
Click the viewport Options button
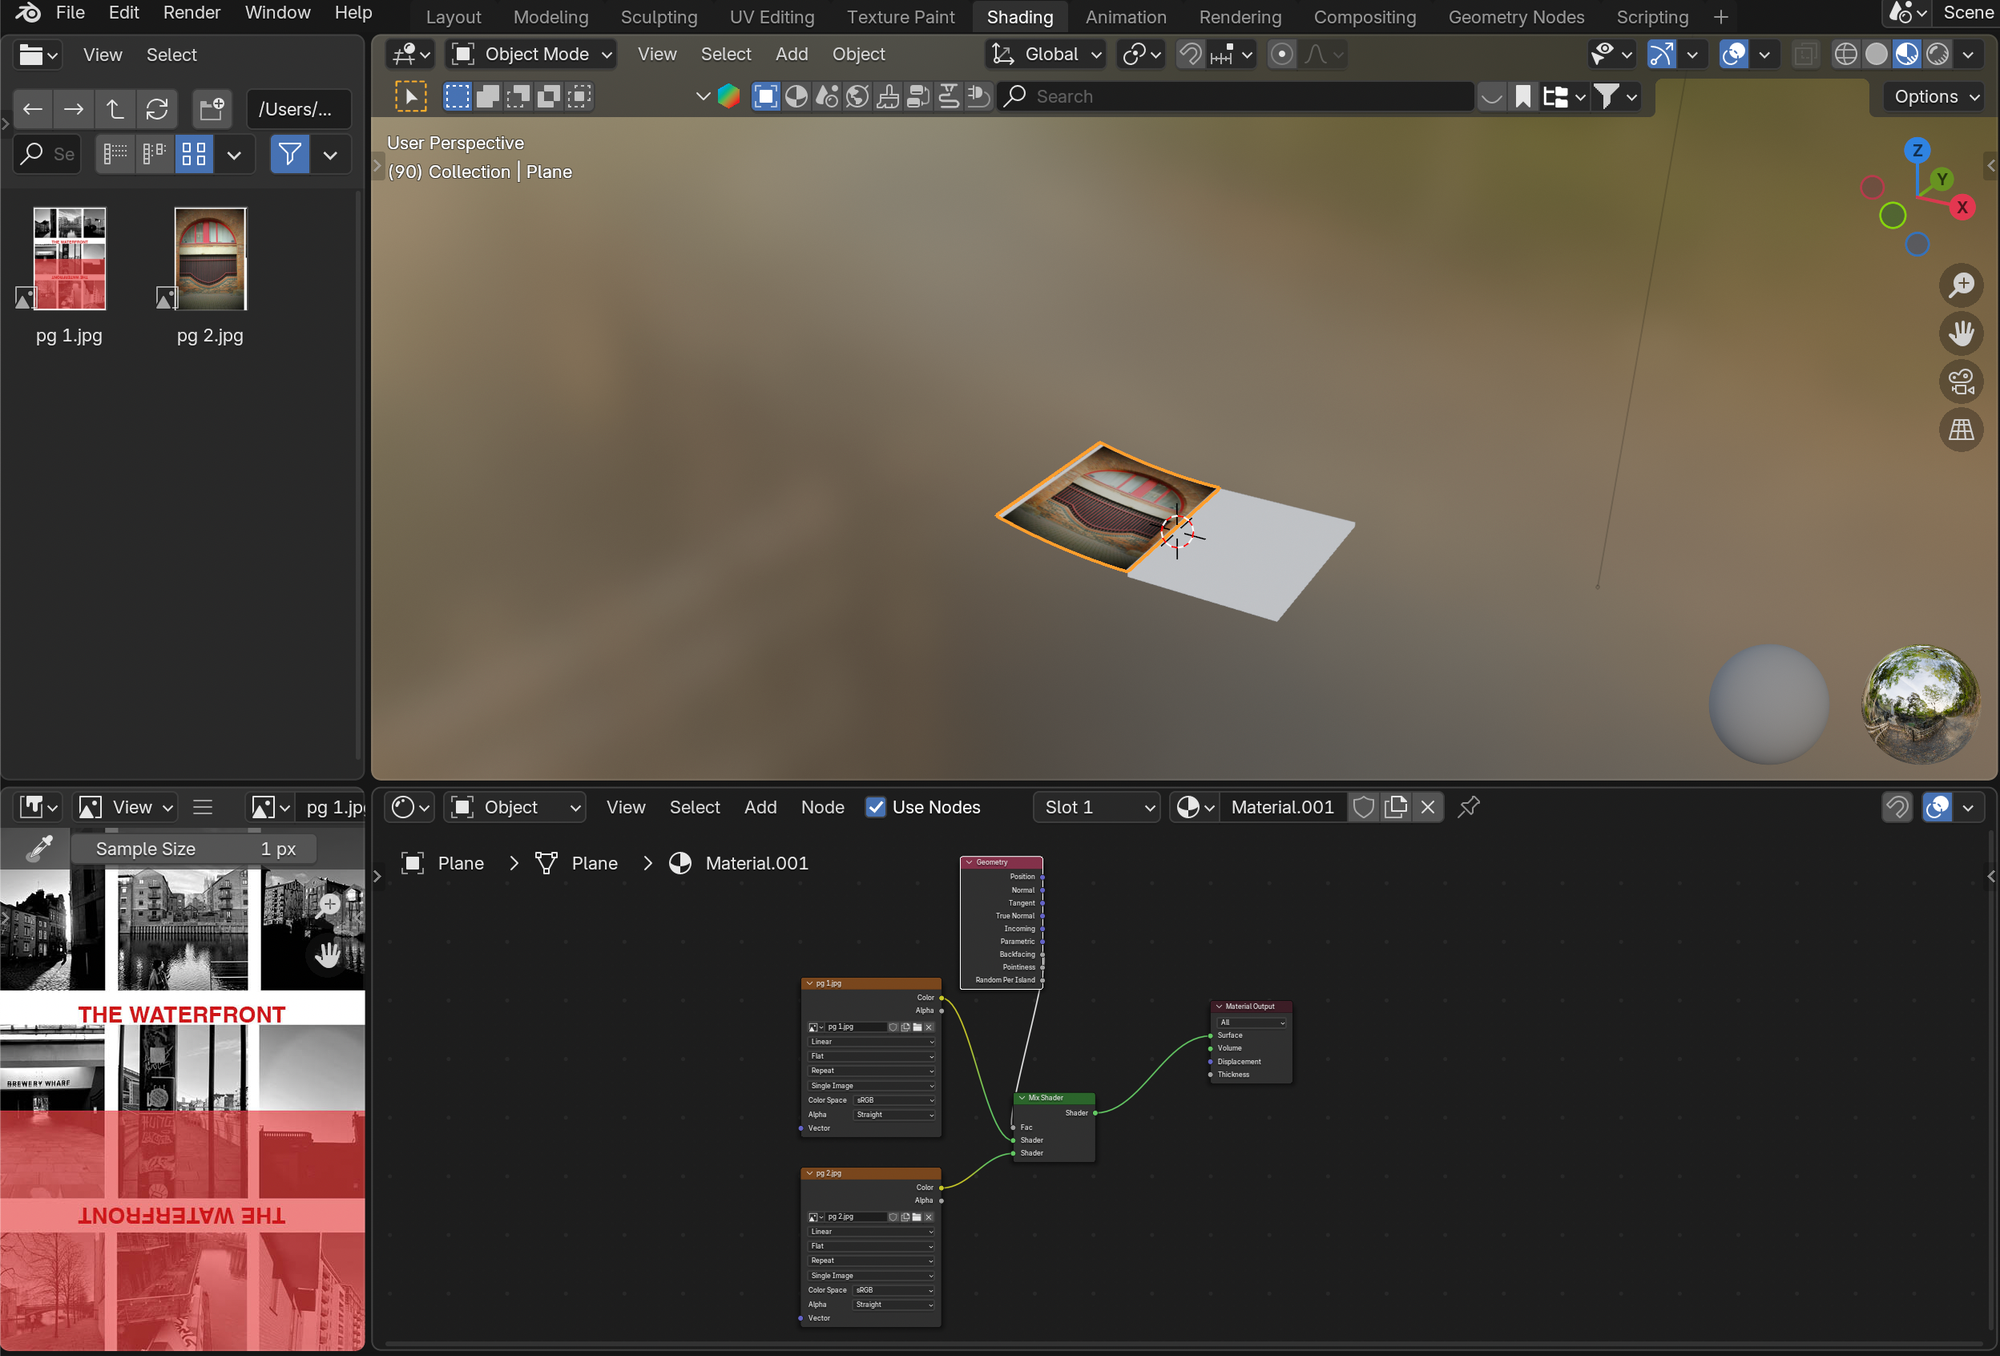coord(1936,97)
